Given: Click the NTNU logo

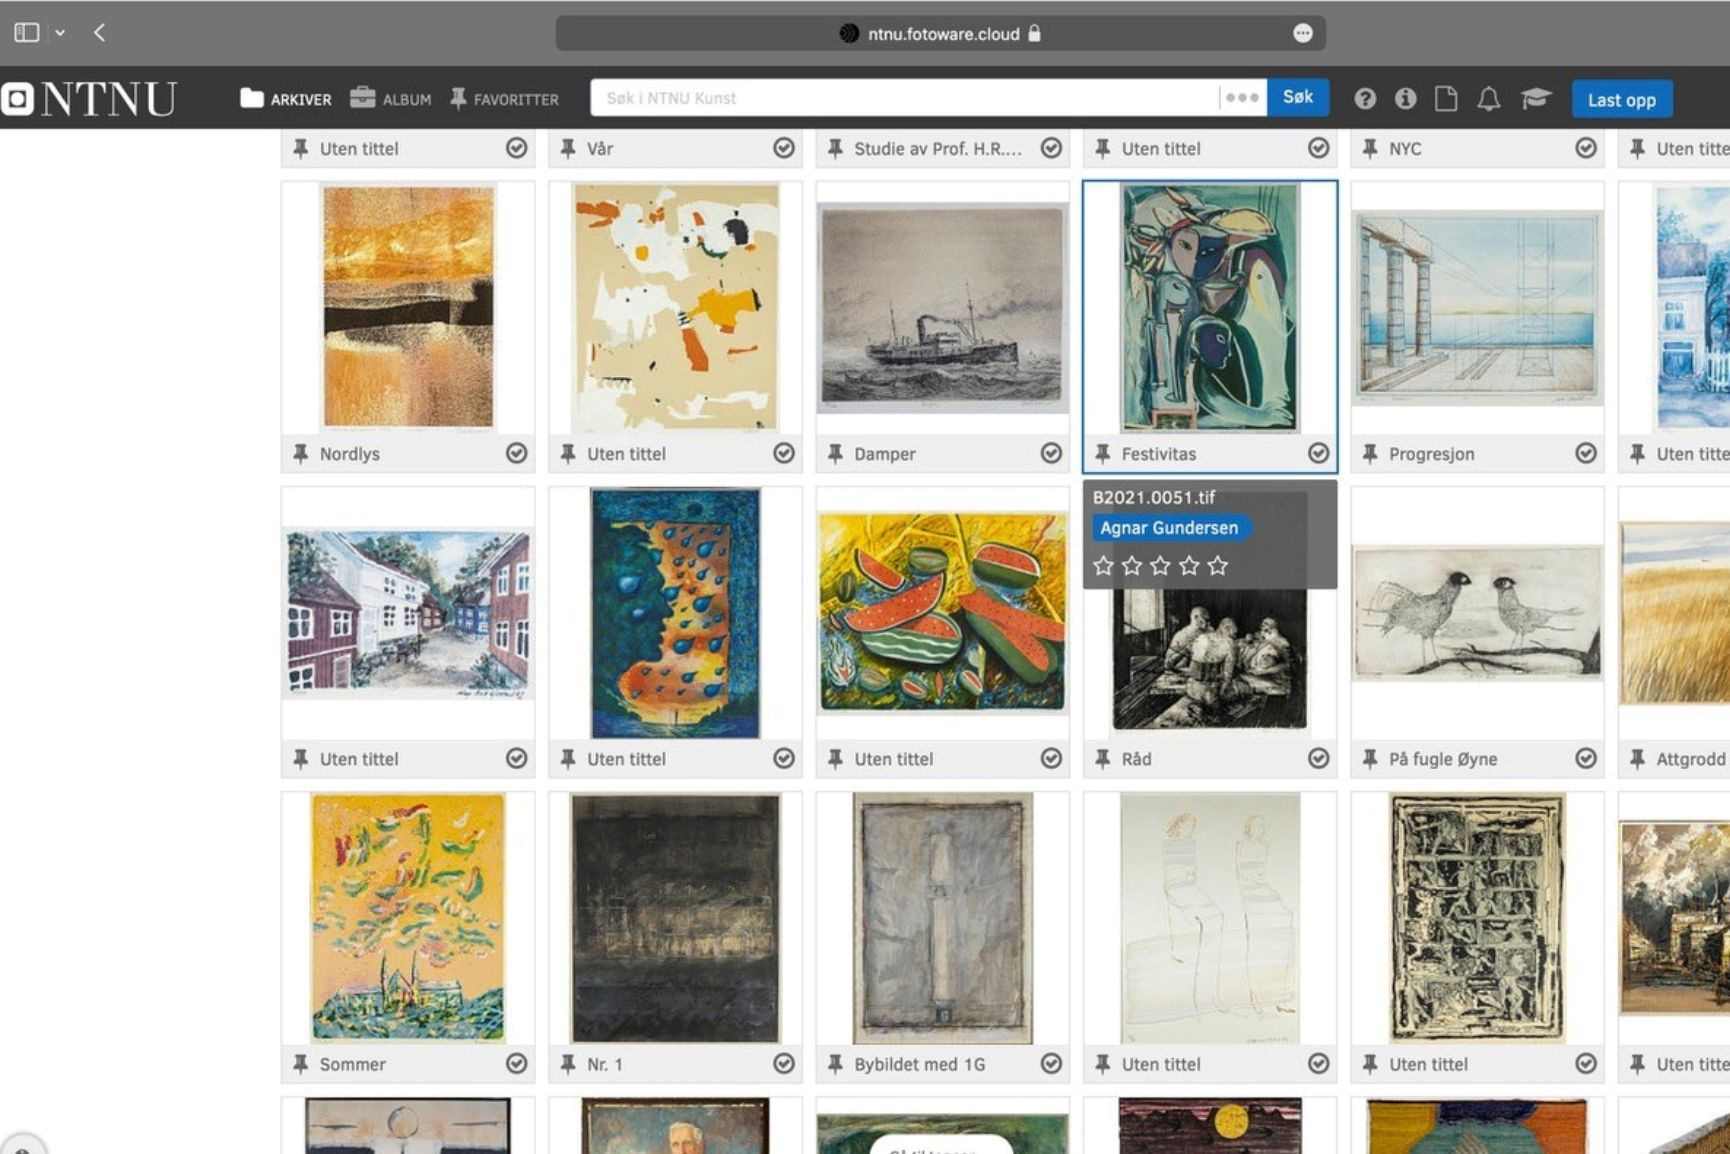Looking at the screenshot, I should click(x=90, y=99).
